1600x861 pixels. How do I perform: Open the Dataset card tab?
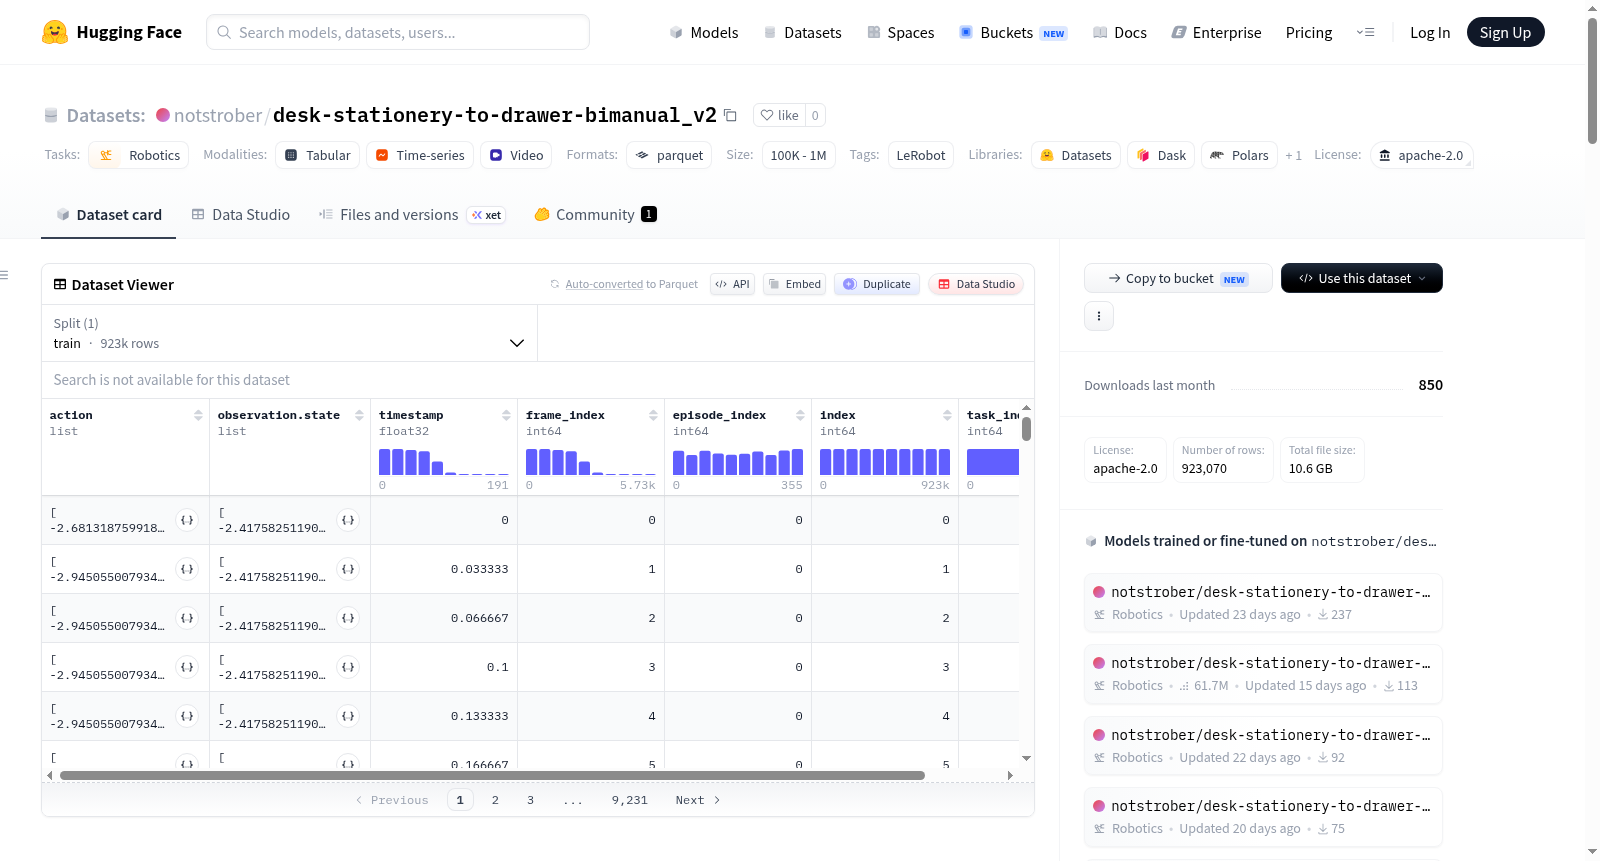coord(109,215)
